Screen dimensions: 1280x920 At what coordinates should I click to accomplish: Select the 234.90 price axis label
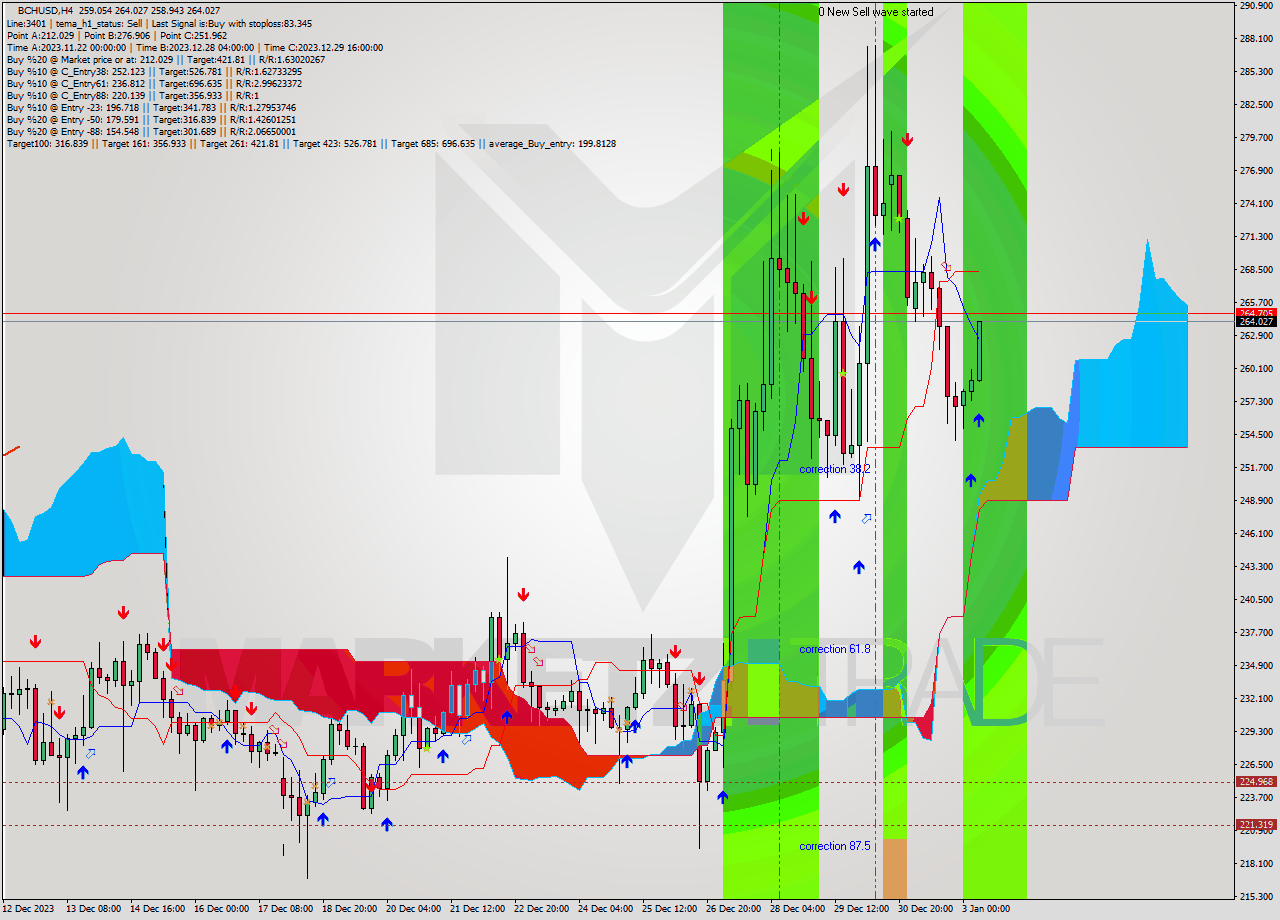click(x=1256, y=665)
